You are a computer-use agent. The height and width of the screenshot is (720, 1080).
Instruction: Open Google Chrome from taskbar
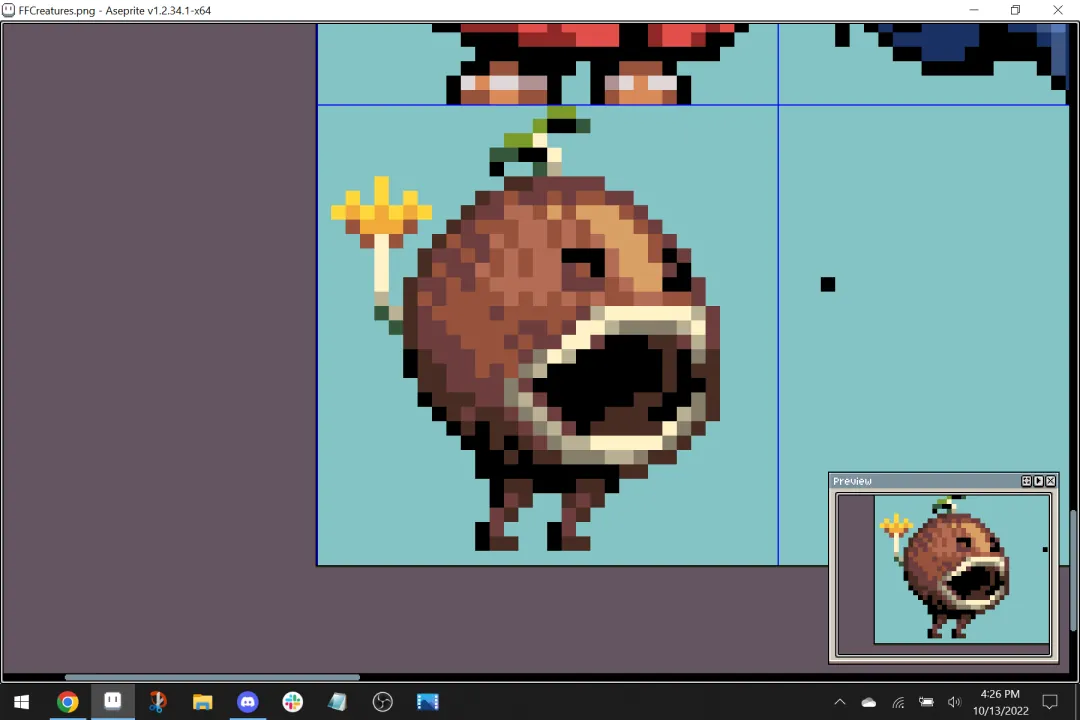[68, 702]
